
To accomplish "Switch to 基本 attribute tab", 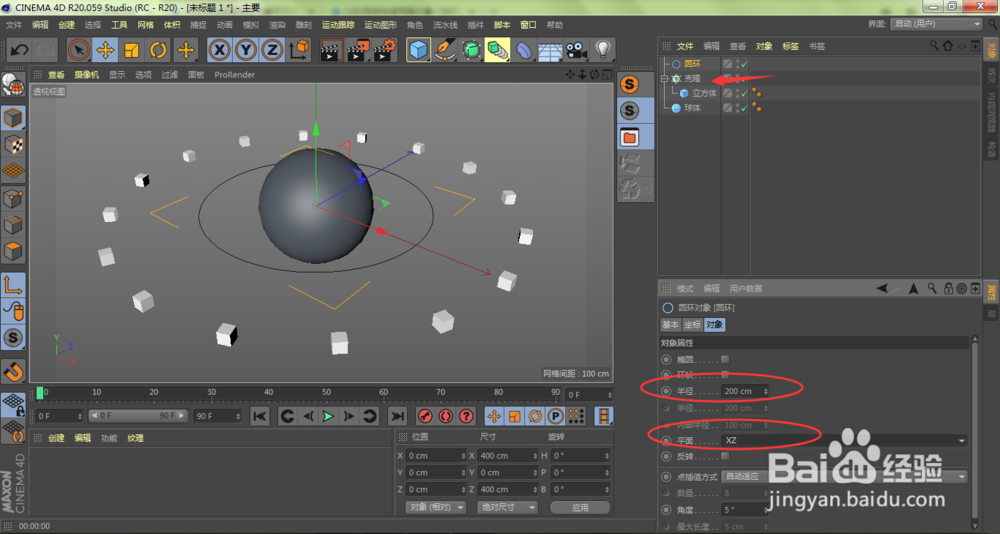I will pos(670,325).
